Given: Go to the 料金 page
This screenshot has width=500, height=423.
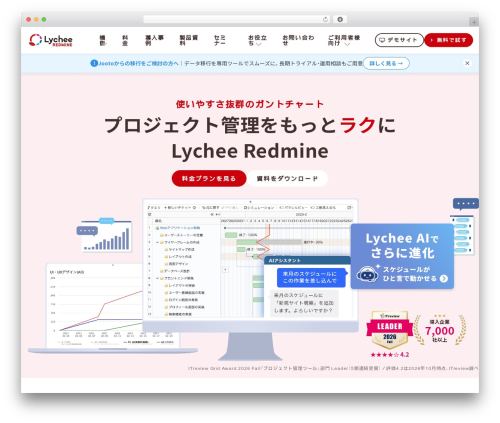Looking at the screenshot, I should click(x=125, y=40).
